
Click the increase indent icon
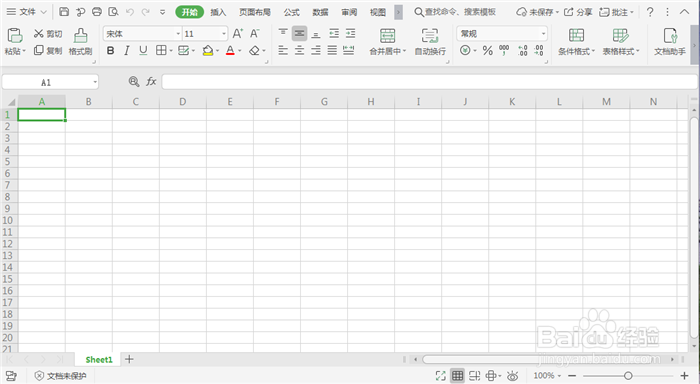click(x=350, y=33)
